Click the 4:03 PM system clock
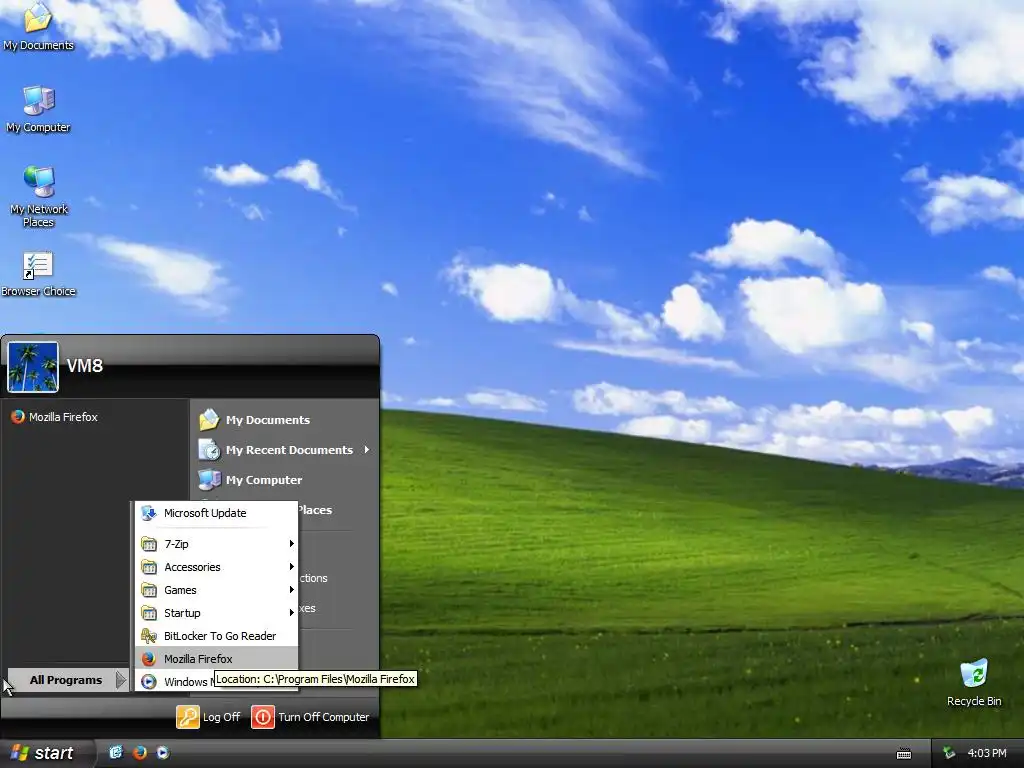Viewport: 1024px width, 768px height. tap(986, 753)
